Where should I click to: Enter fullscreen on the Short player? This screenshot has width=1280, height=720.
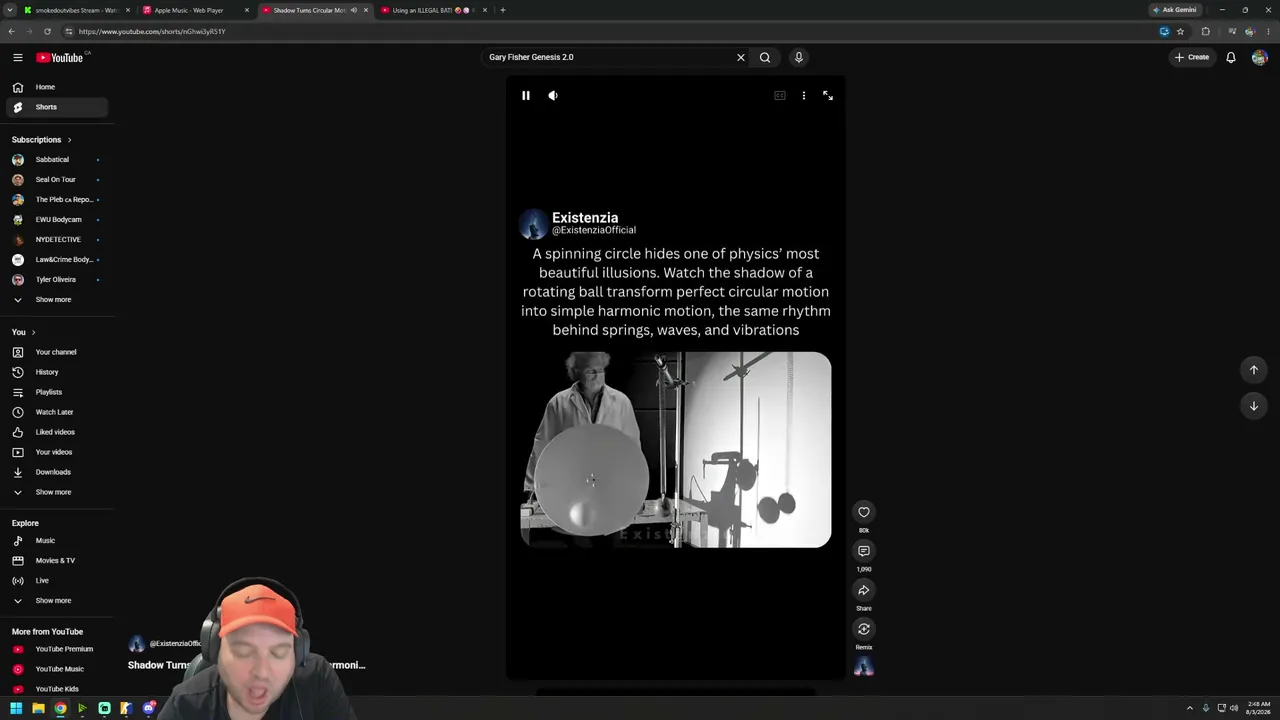tap(828, 96)
